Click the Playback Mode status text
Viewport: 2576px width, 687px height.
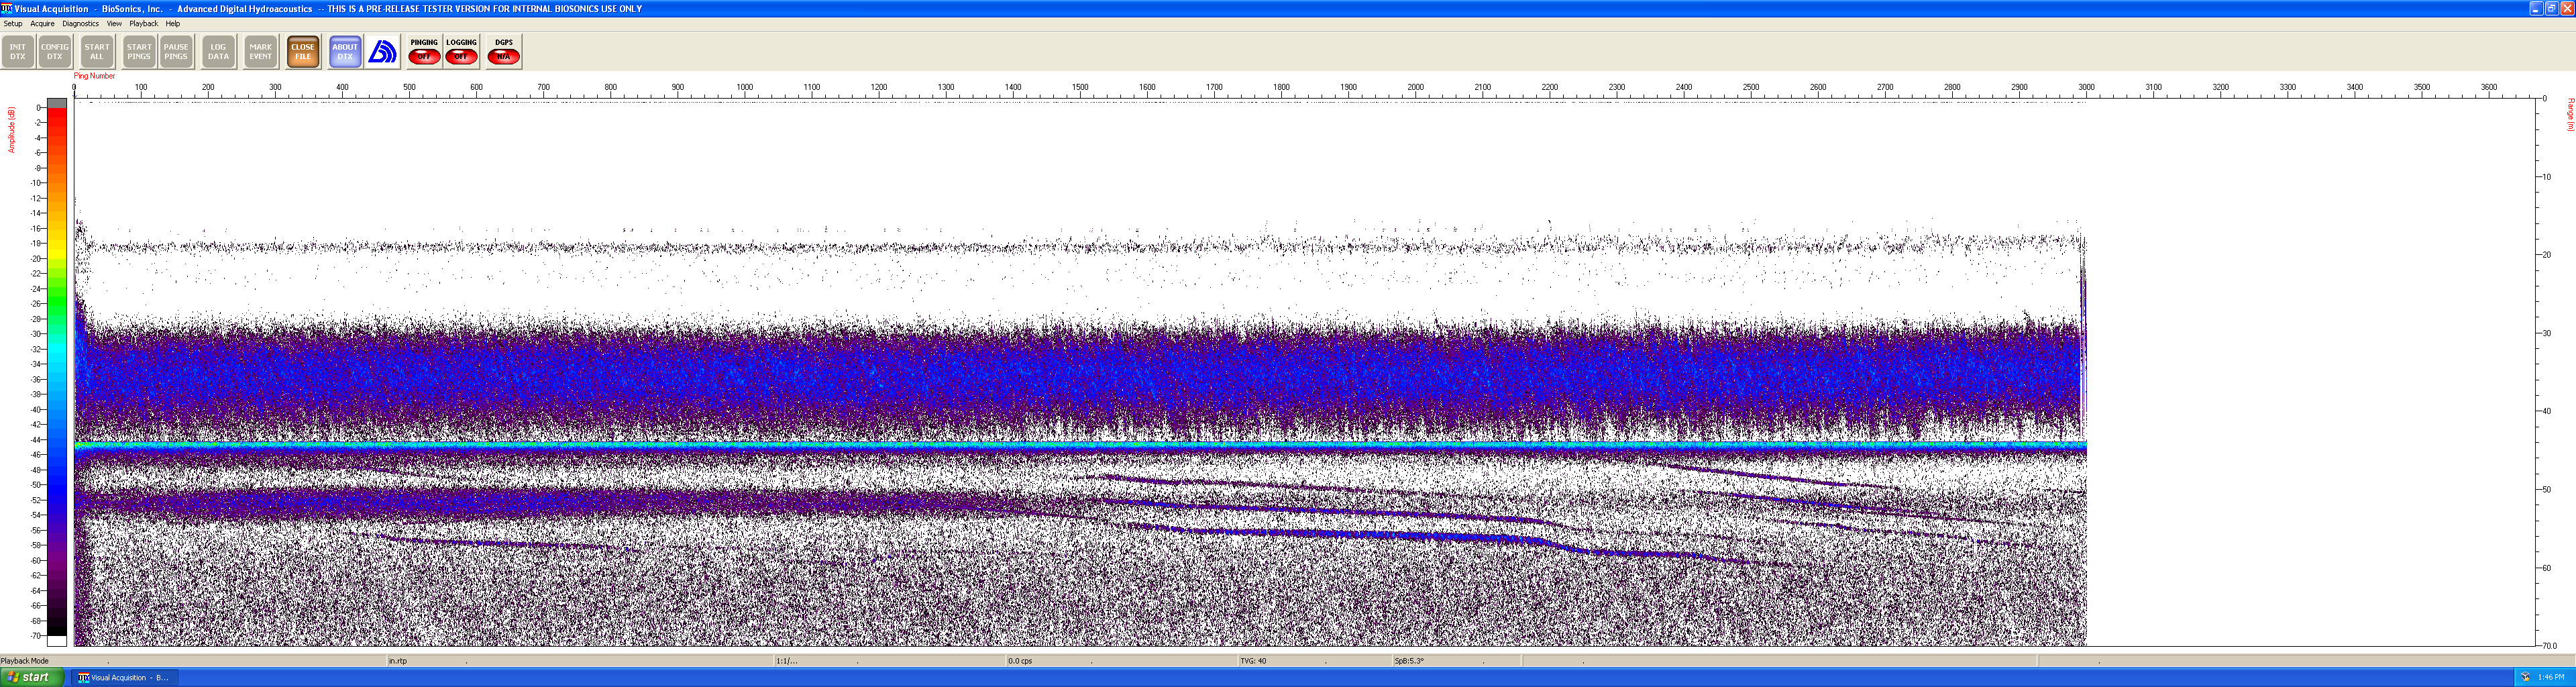click(x=25, y=661)
